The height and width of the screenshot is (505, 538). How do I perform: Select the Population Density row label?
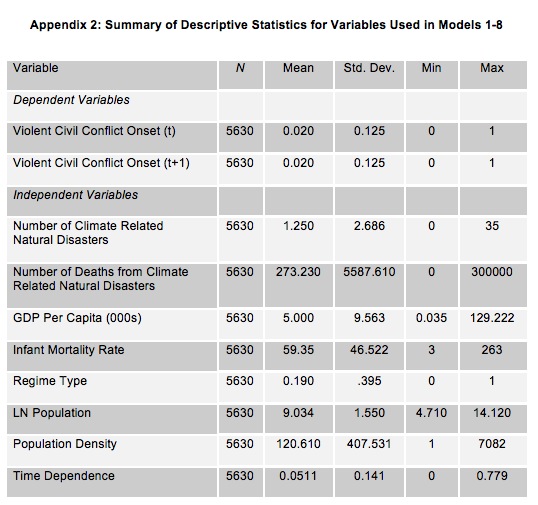(65, 444)
